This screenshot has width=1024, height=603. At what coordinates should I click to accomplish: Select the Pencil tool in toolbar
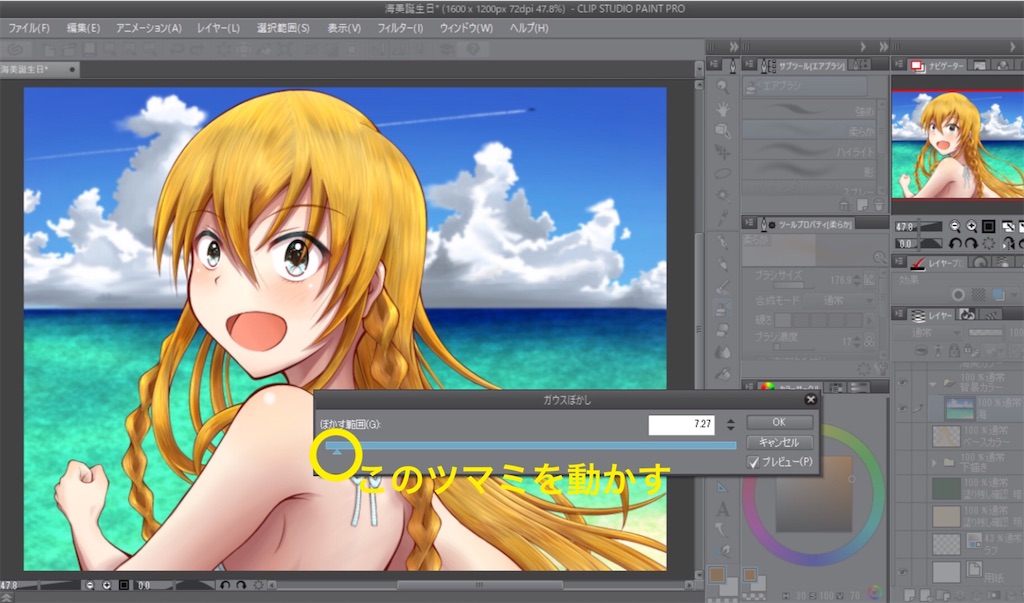click(722, 264)
